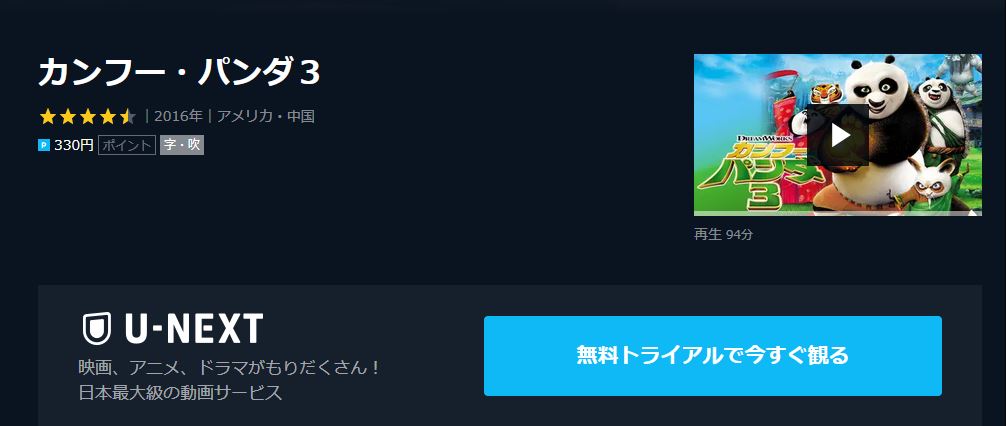This screenshot has width=1006, height=426.
Task: Click the 映画、アニメ、ドラマがもりだくさん! tagline
Action: [230, 368]
